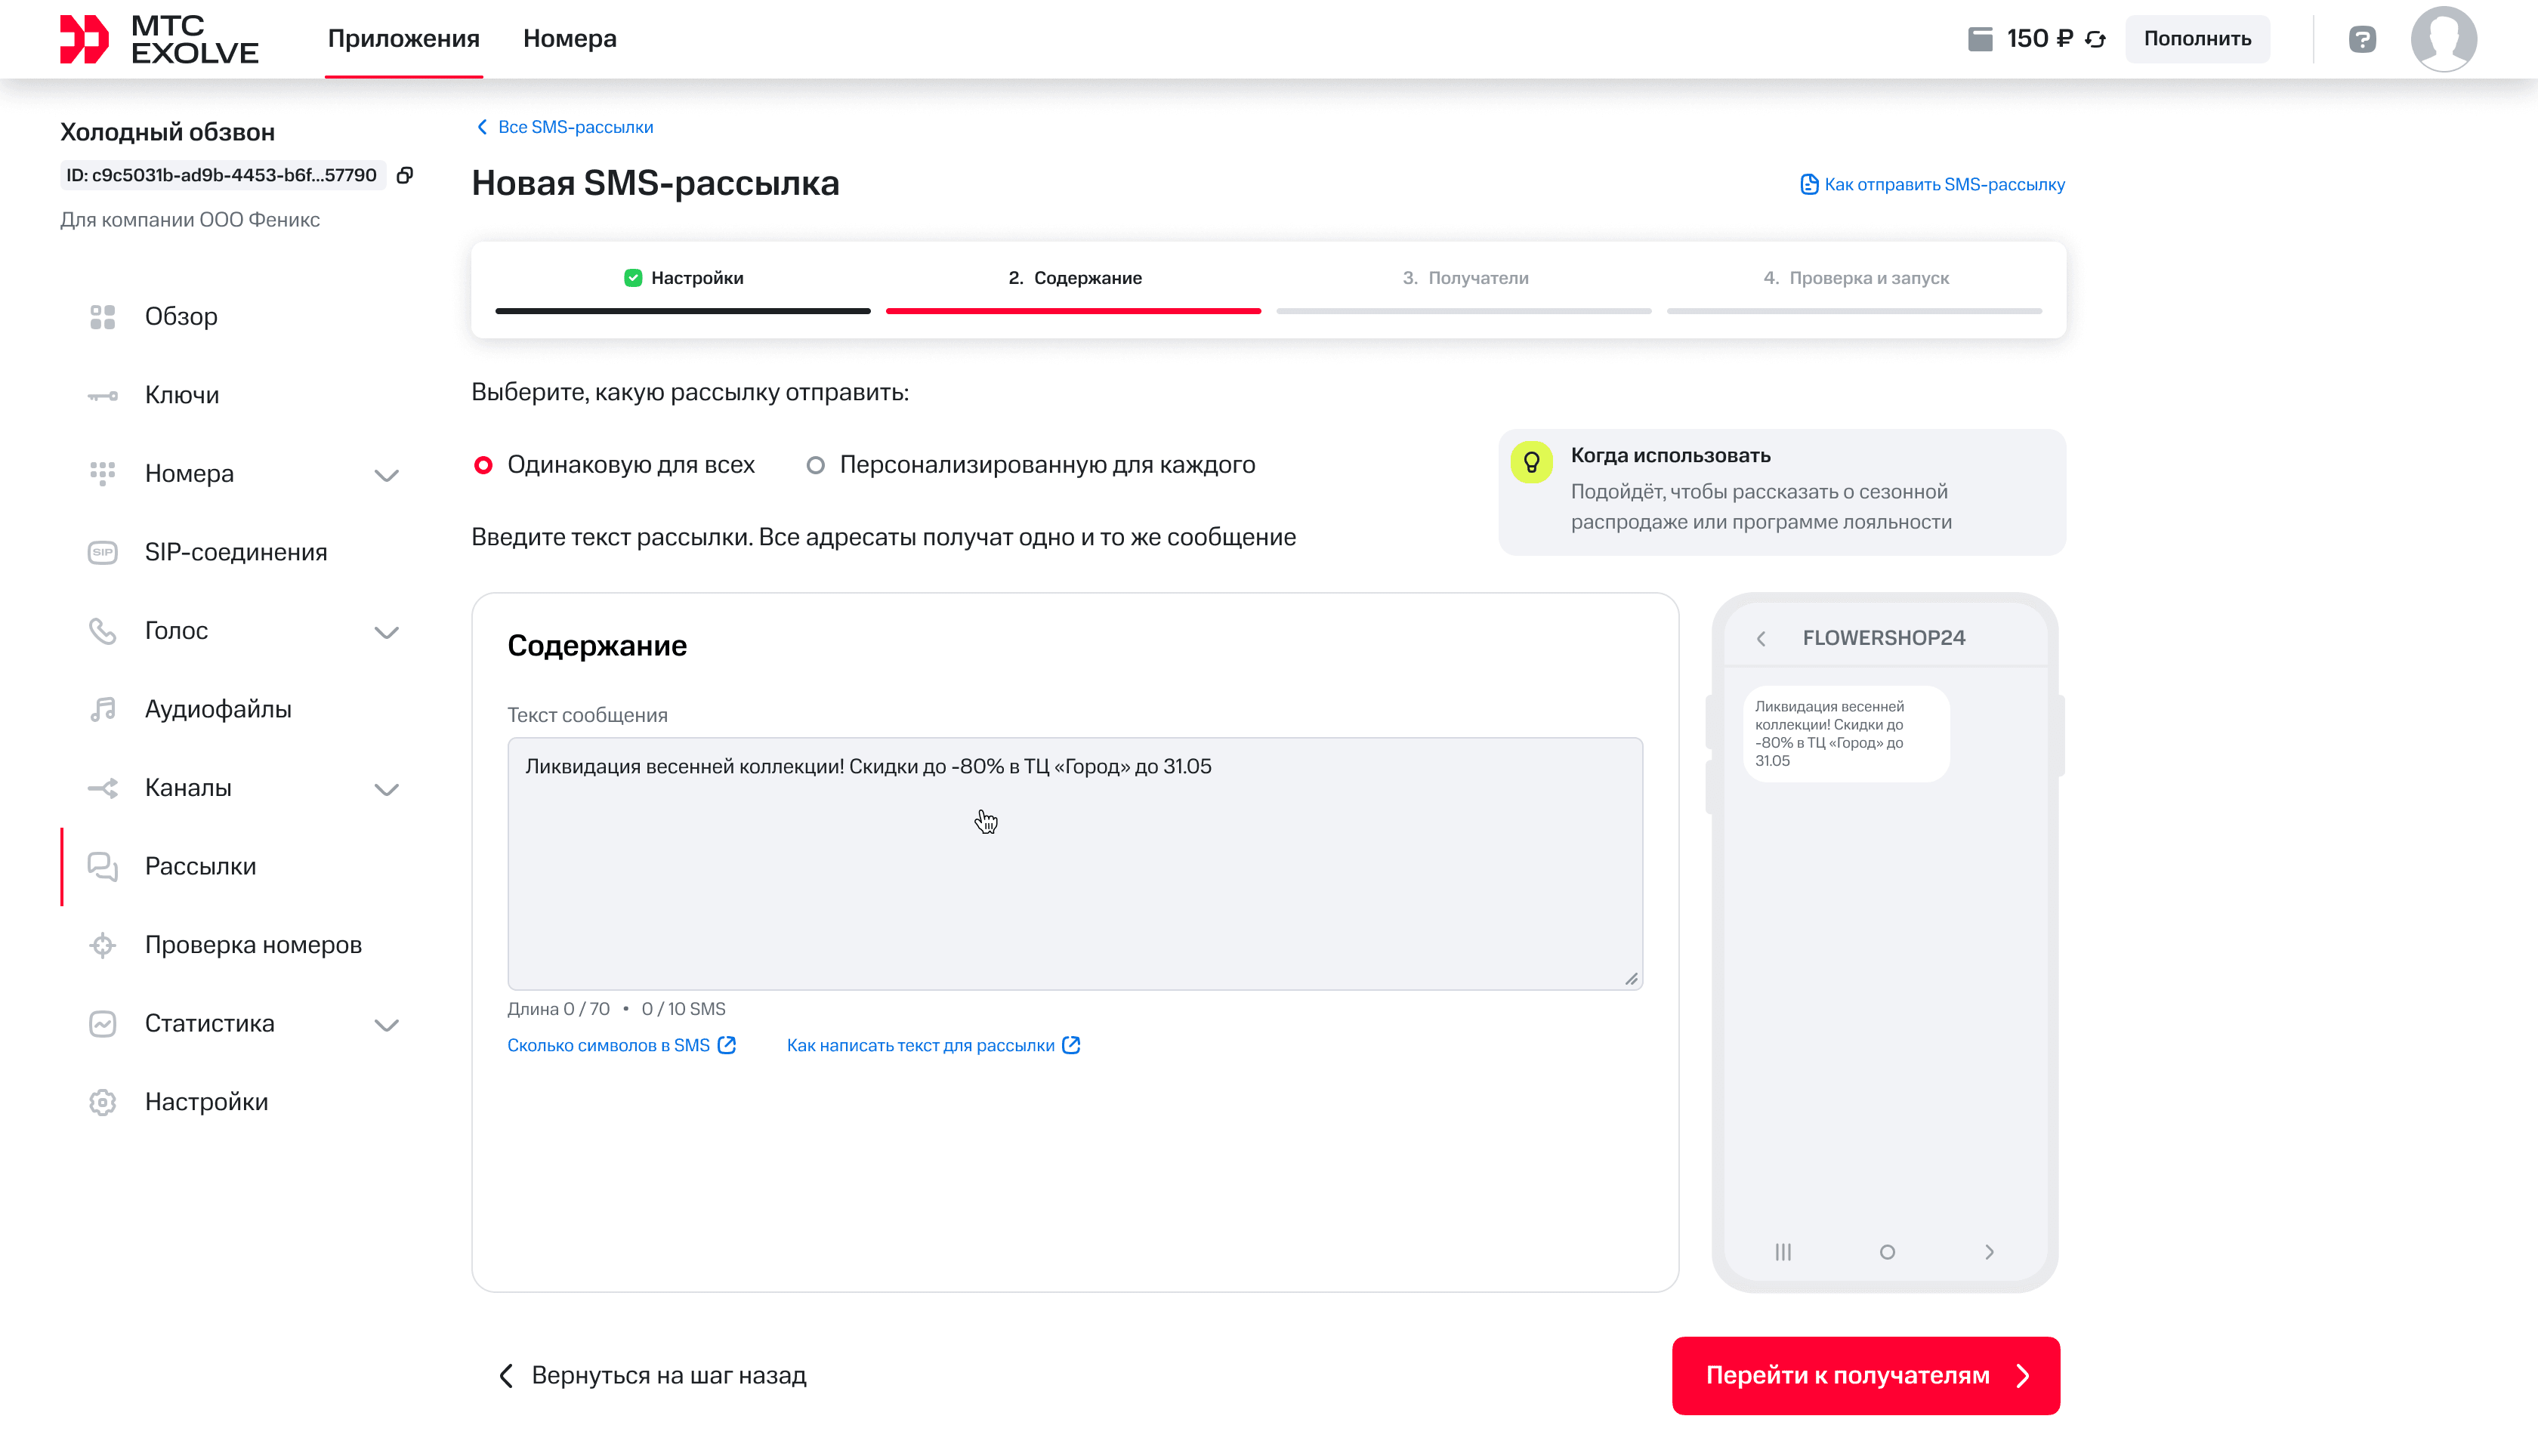Image resolution: width=2538 pixels, height=1456 pixels.
Task: Expand the Статистика sidebar section
Action: [x=386, y=1025]
